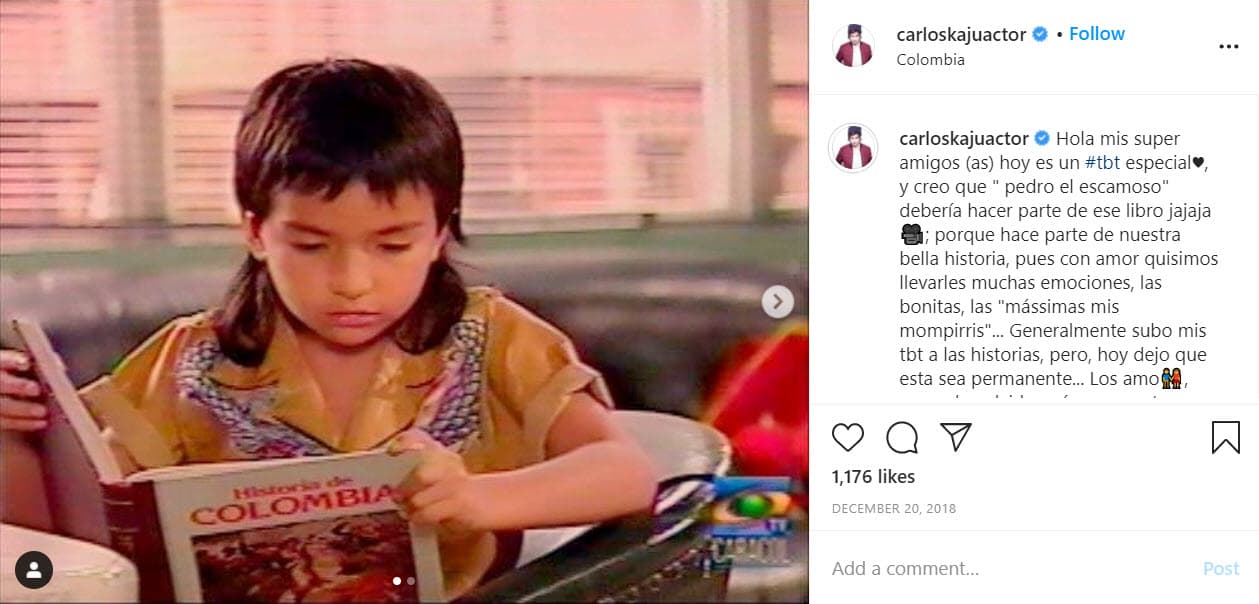This screenshot has height=604, width=1259.
Task: Submit the comment with the Post button
Action: coord(1221,568)
